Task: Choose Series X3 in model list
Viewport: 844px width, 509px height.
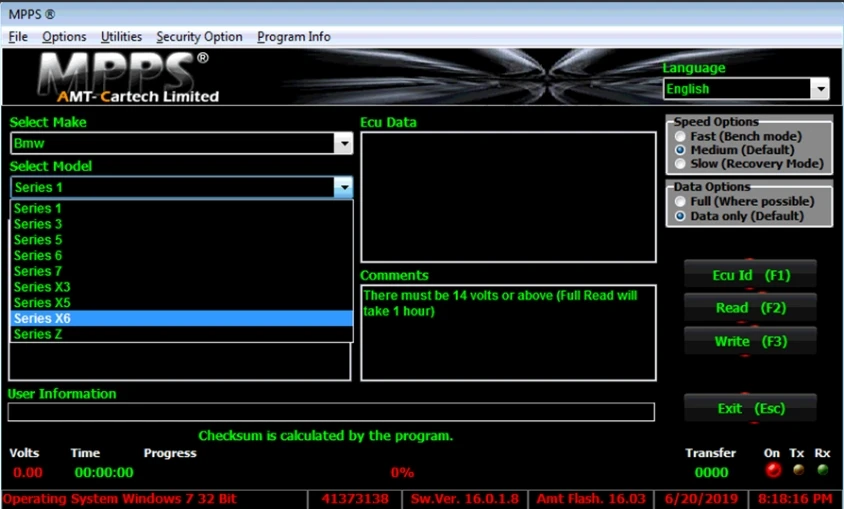Action: point(181,287)
